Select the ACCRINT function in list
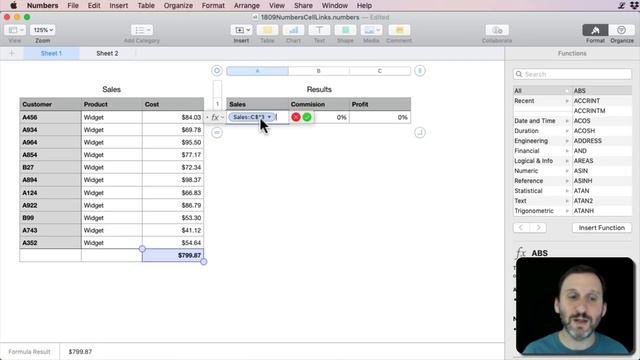 (602, 101)
